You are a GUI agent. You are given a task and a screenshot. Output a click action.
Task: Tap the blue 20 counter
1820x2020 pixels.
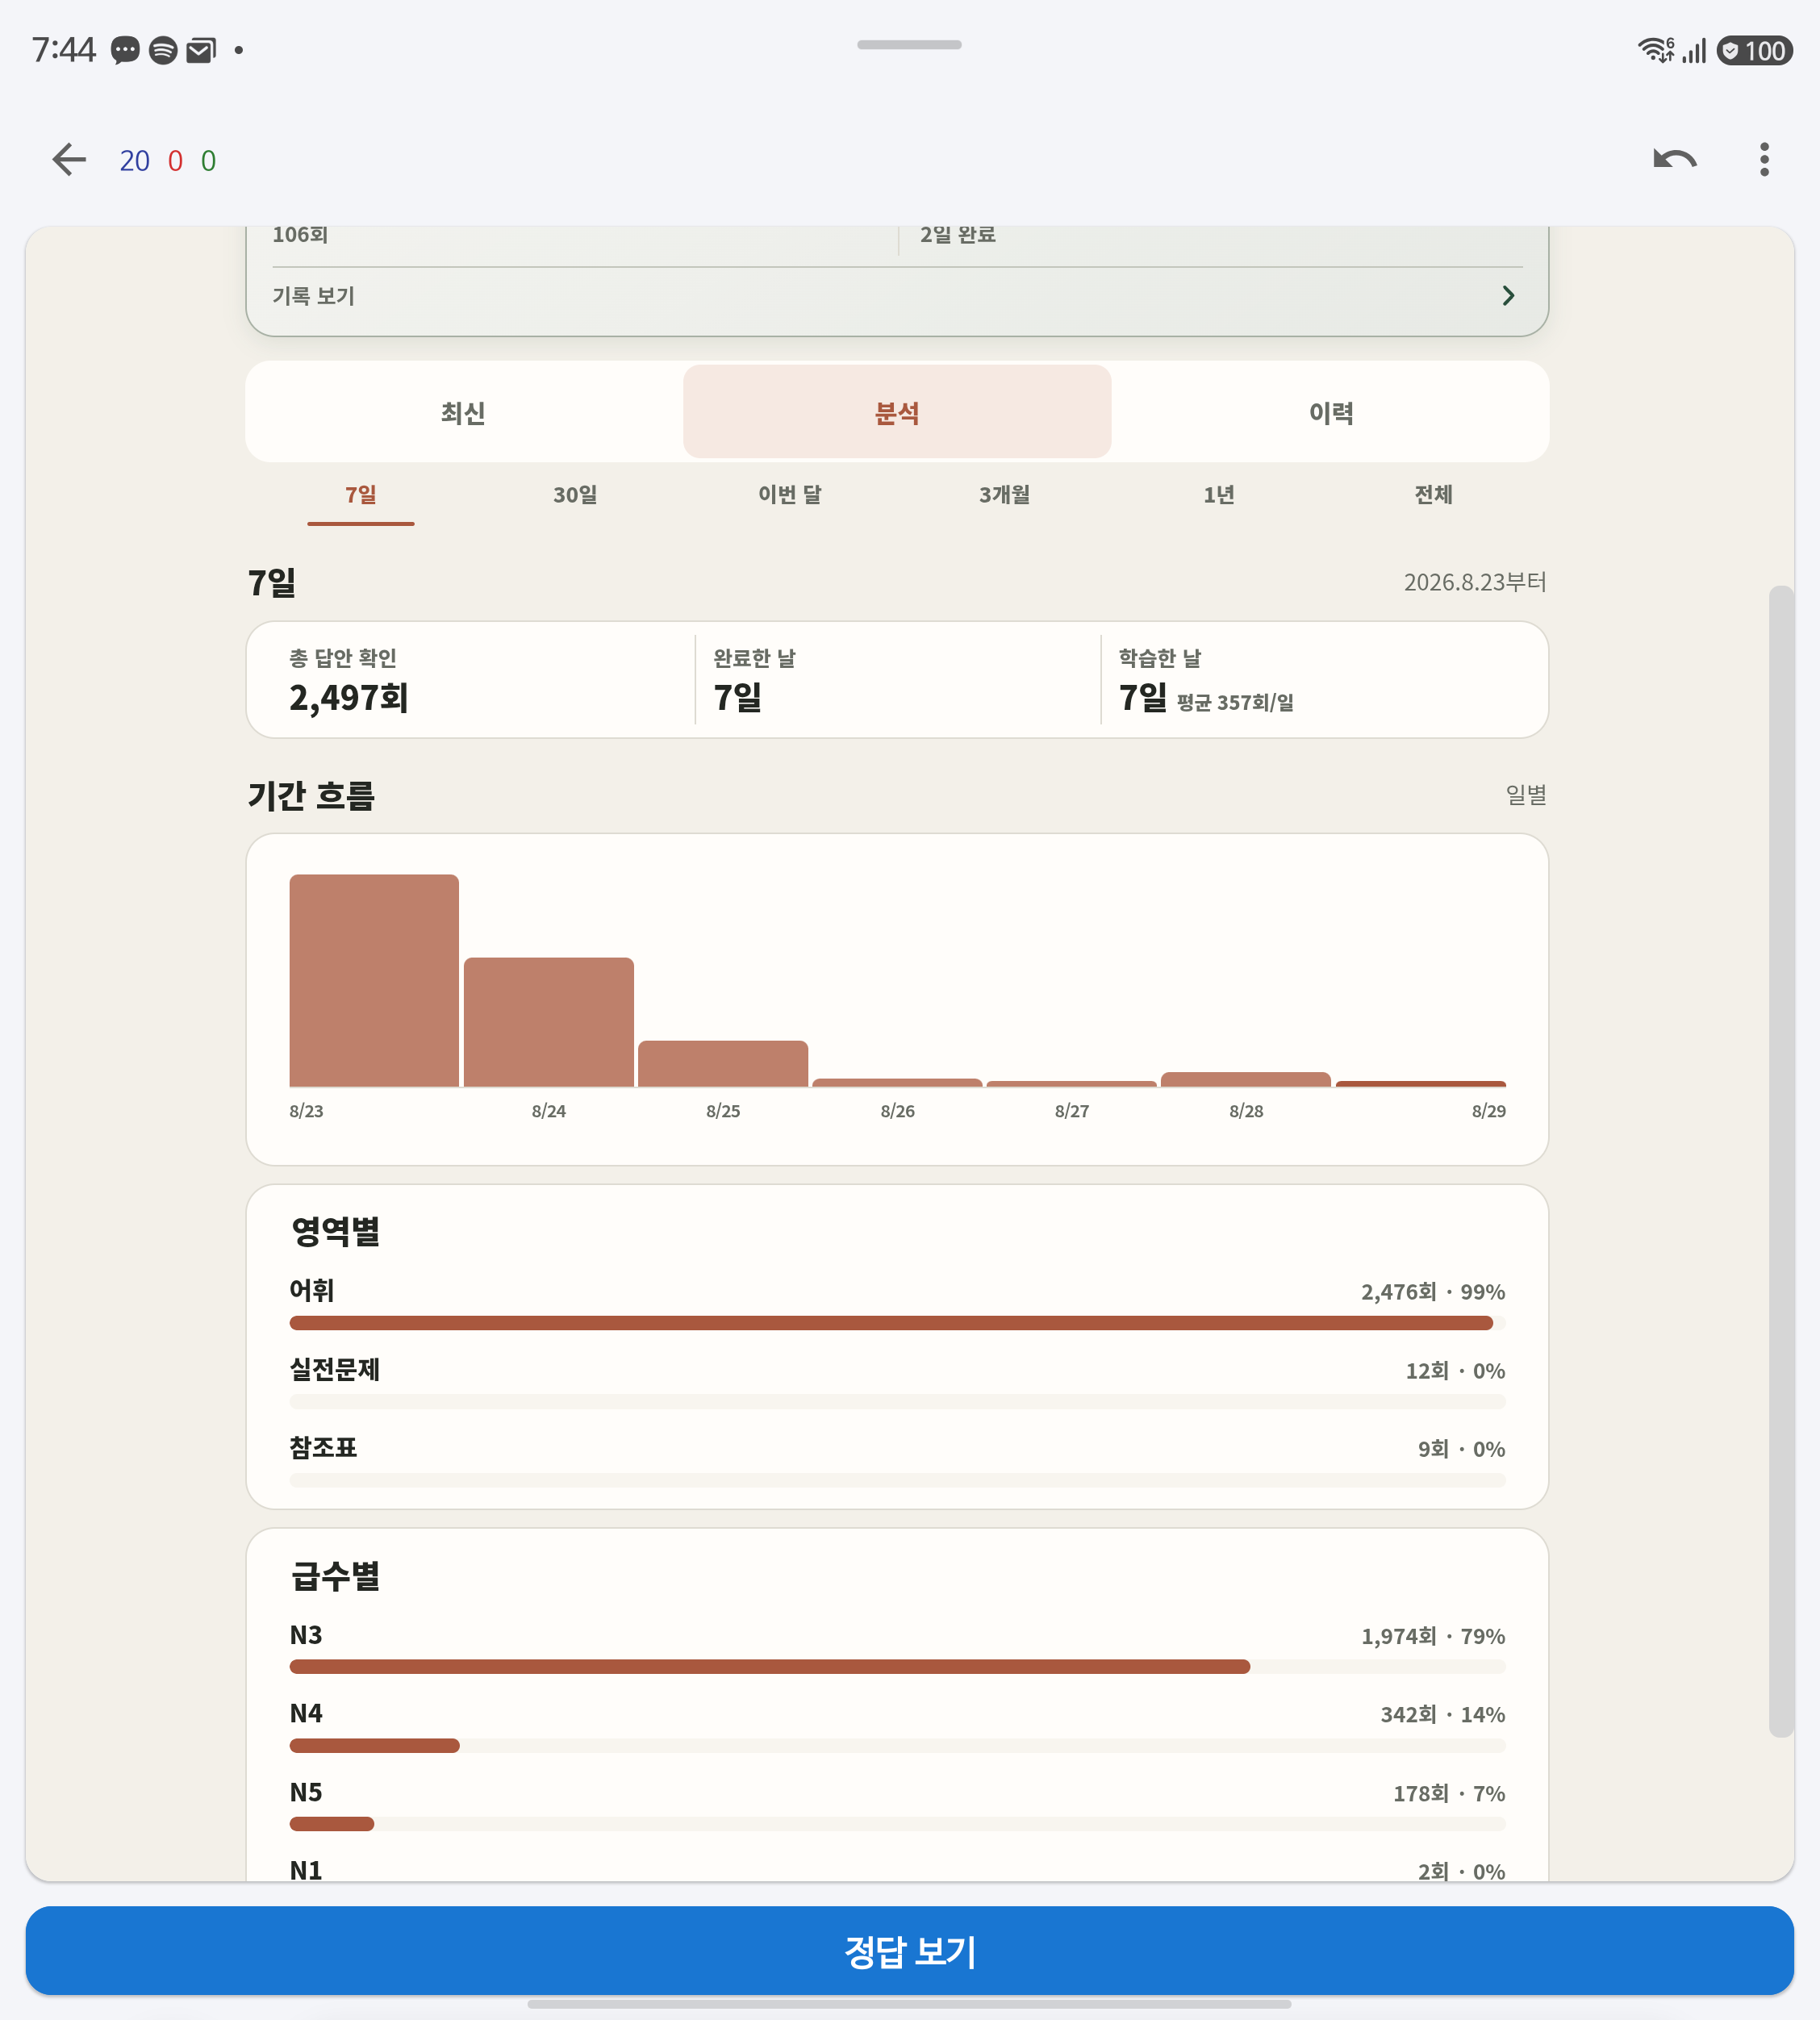click(135, 161)
